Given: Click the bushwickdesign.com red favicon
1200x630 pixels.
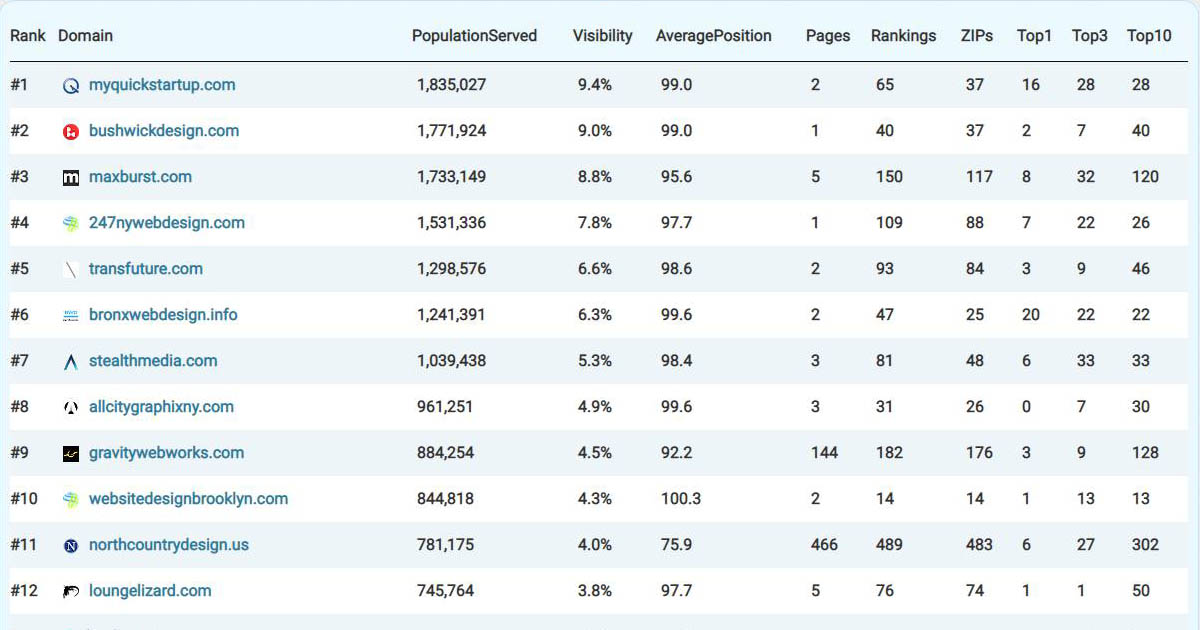Looking at the screenshot, I should tap(70, 131).
